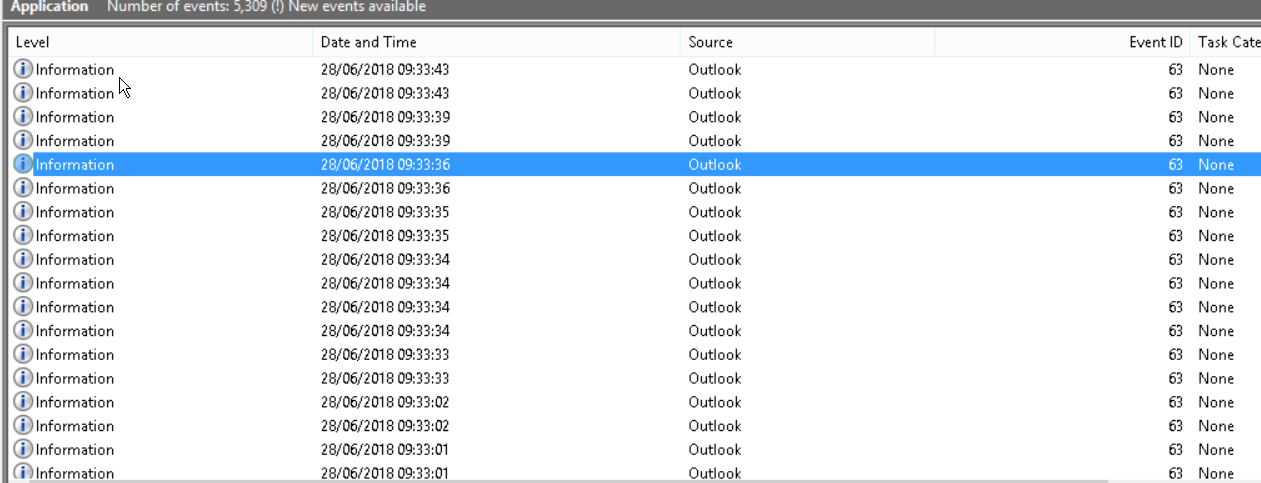Viewport: 1261px width, 483px height.
Task: Click the info icon of the first 09:33:39 row
Action: (23, 117)
